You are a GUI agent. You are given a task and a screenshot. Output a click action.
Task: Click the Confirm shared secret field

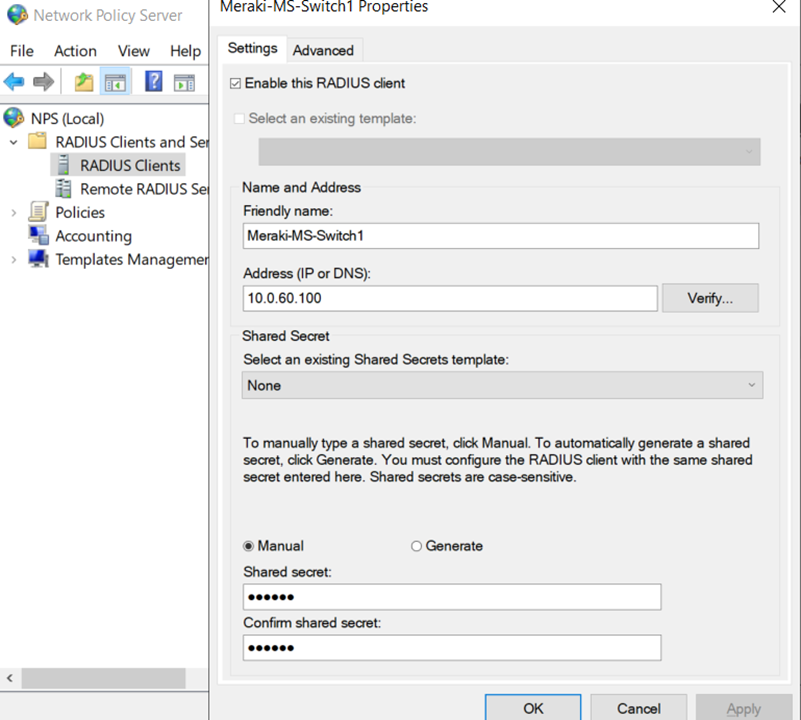452,648
